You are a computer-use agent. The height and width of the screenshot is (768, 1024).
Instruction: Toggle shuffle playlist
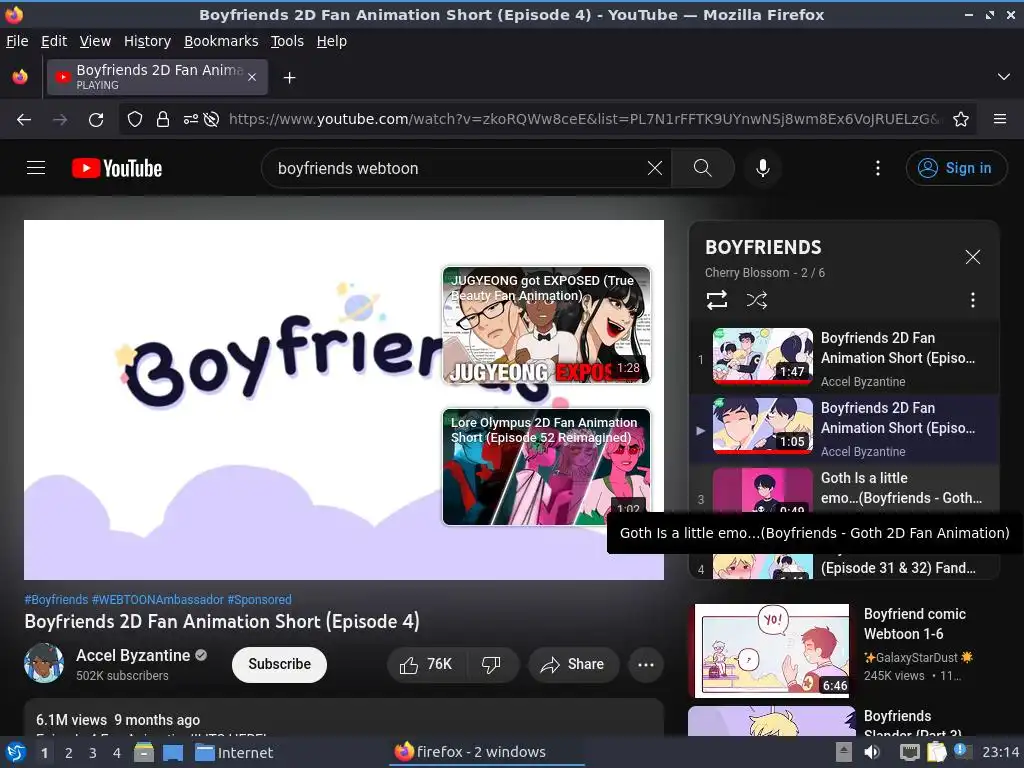coord(756,300)
